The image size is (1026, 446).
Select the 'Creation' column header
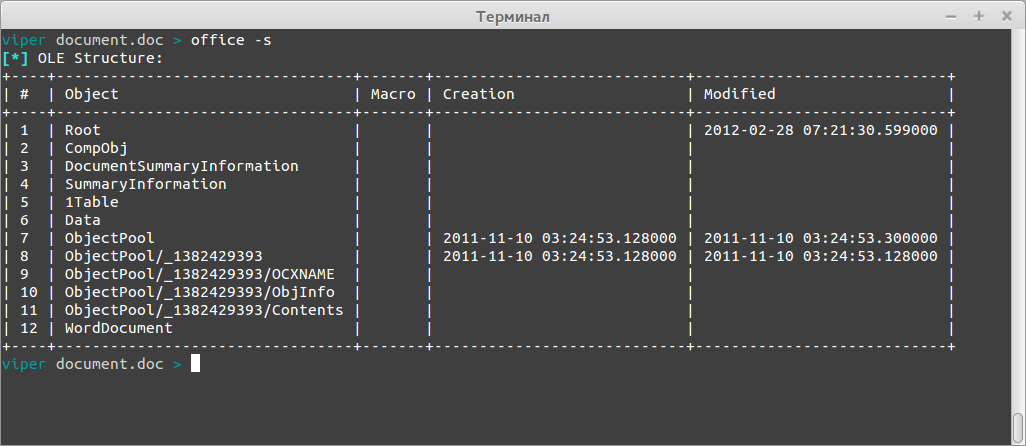tap(479, 94)
